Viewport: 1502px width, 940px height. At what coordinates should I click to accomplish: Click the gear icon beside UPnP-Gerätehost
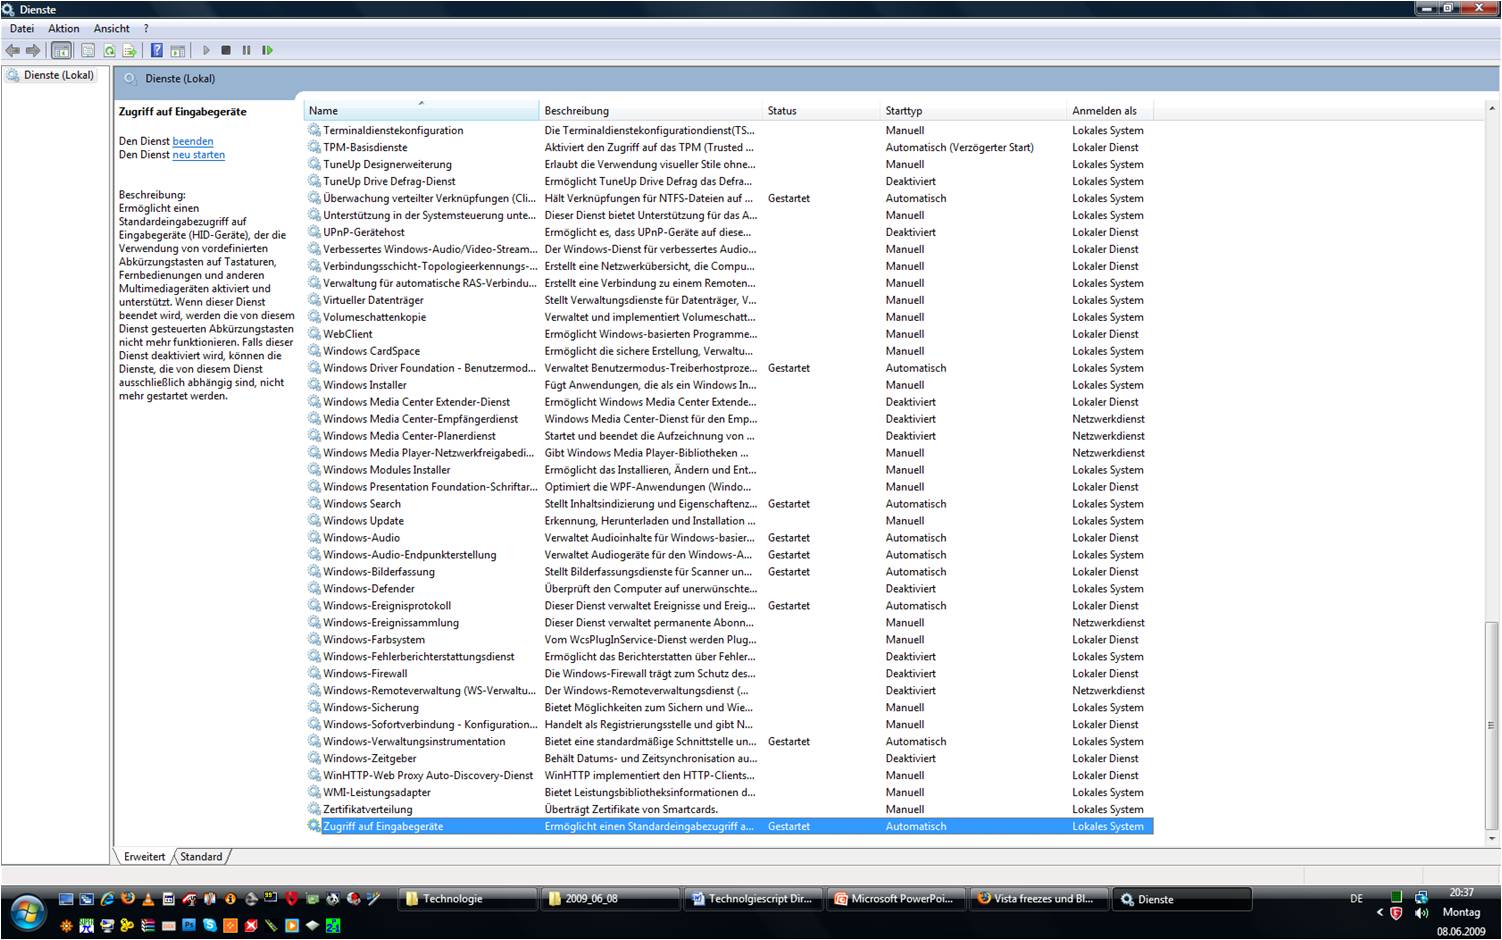point(314,232)
